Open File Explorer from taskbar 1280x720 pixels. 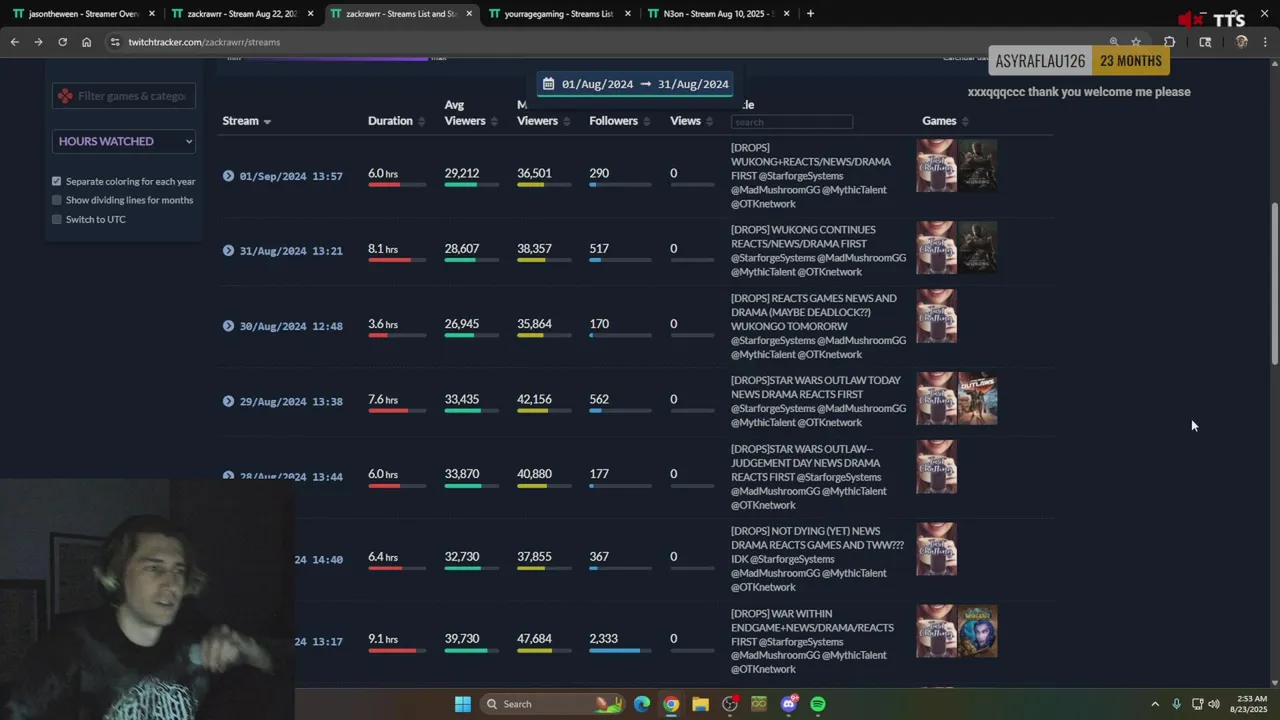700,704
